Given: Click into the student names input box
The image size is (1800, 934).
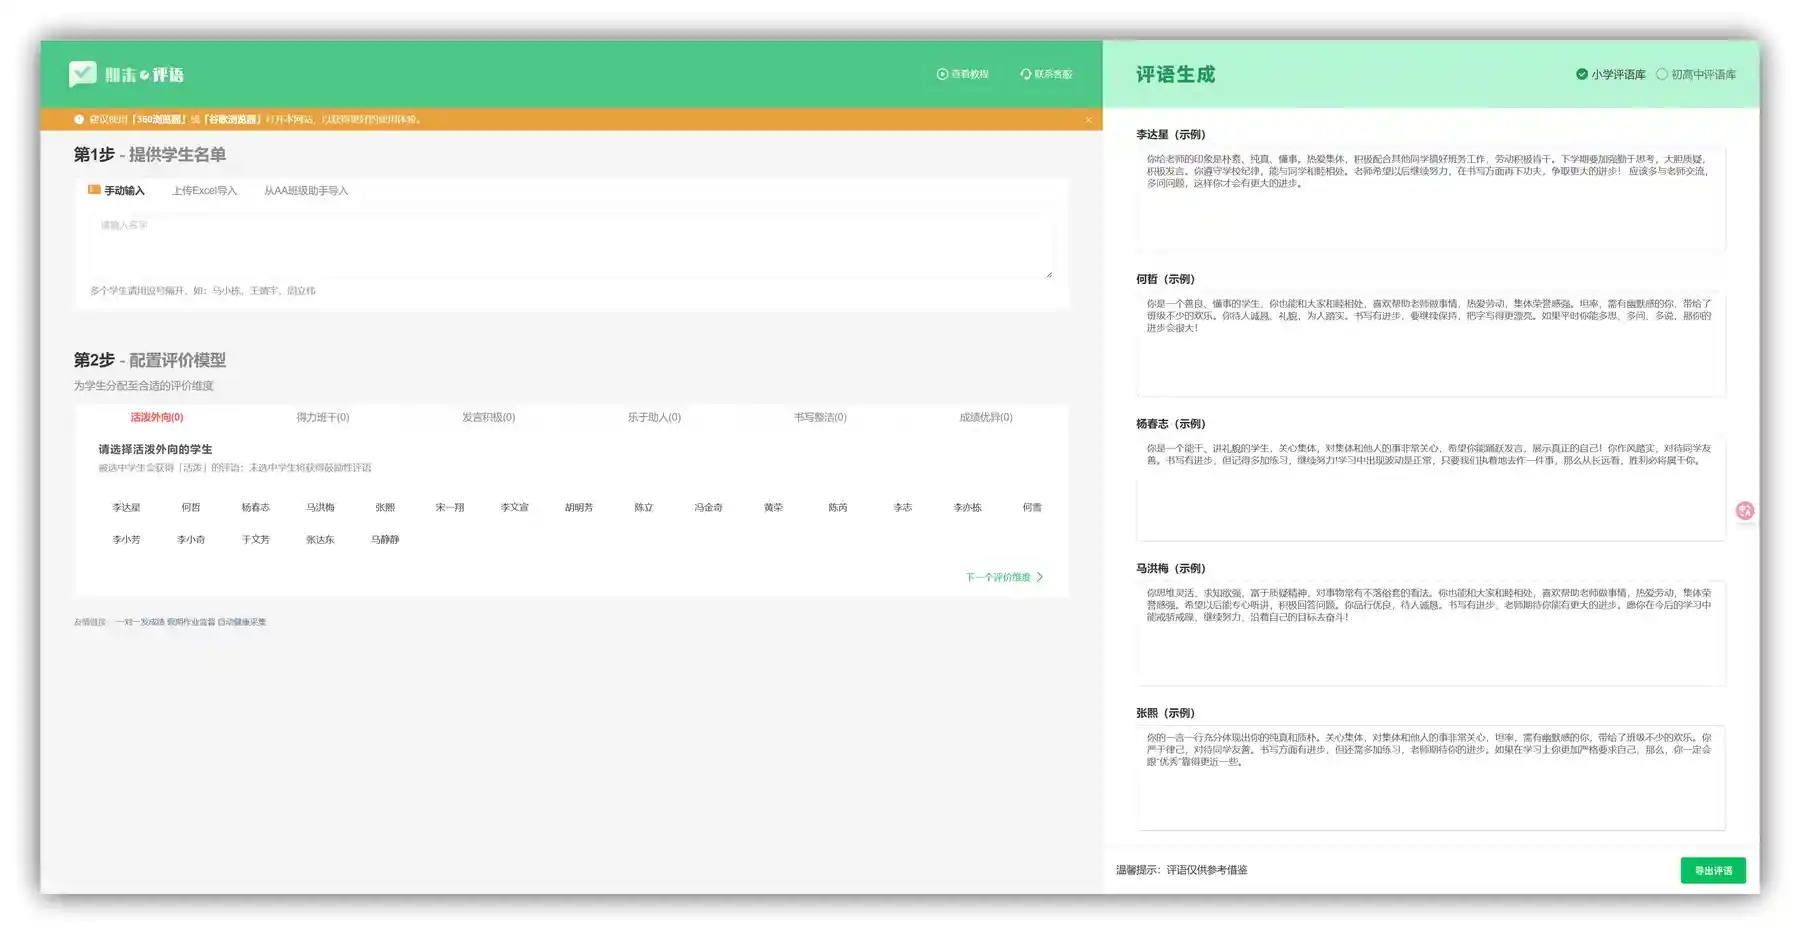Looking at the screenshot, I should (570, 246).
